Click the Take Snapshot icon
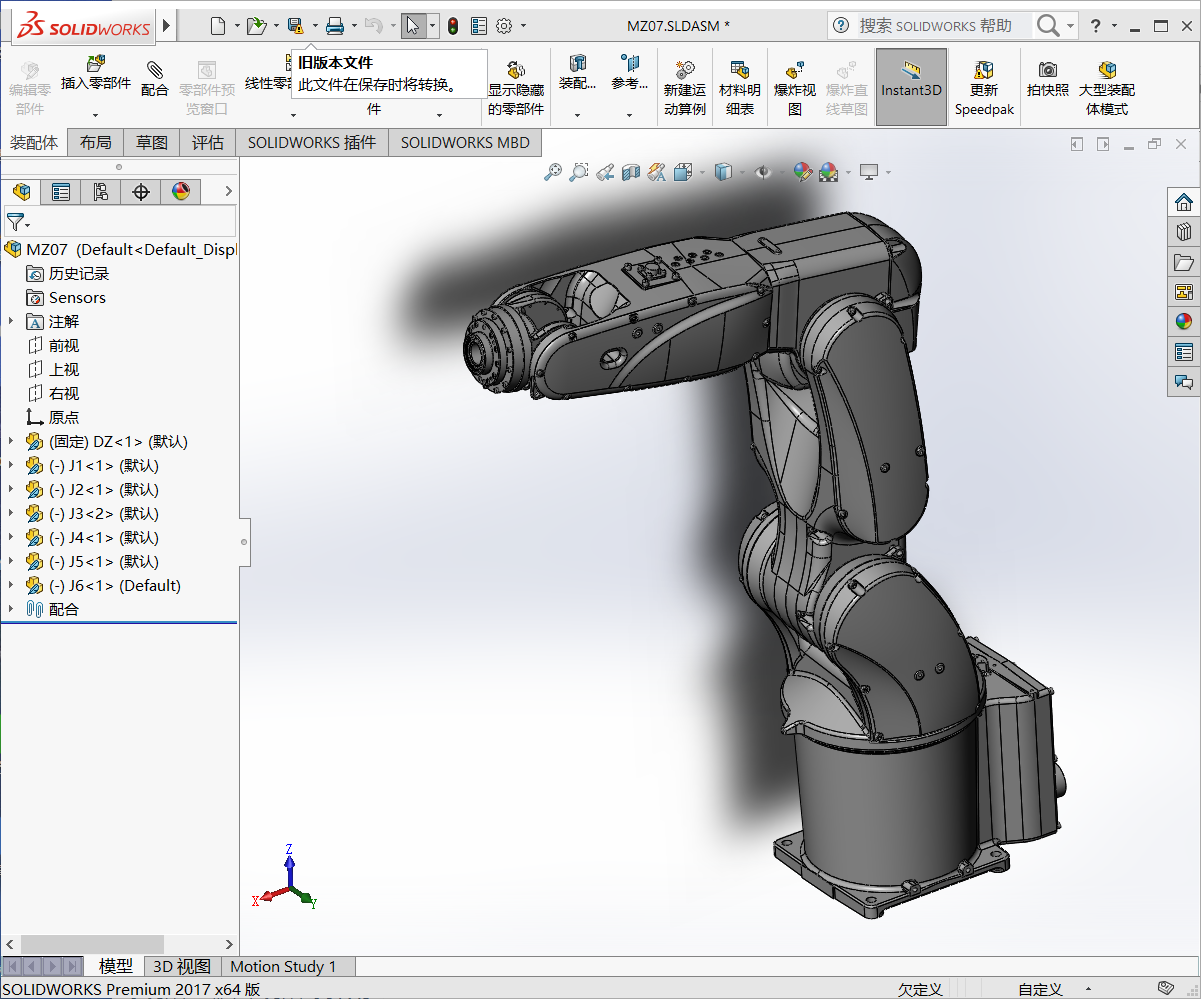The image size is (1201, 999). pyautogui.click(x=1047, y=80)
